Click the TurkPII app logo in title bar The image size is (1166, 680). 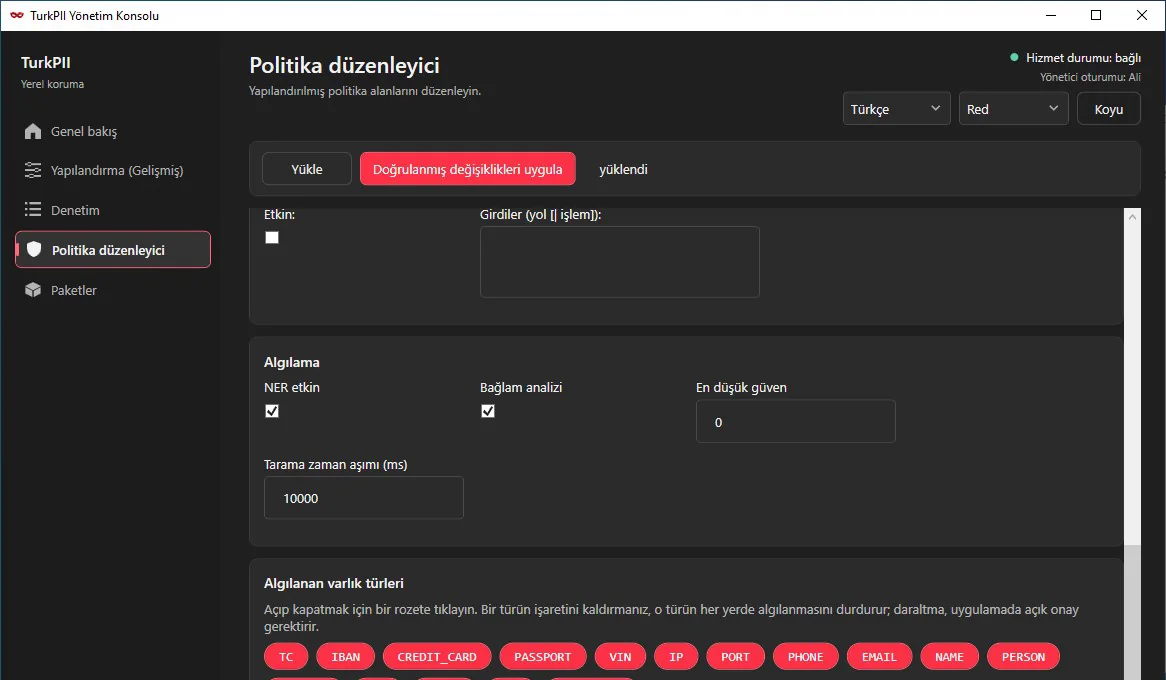coord(16,15)
